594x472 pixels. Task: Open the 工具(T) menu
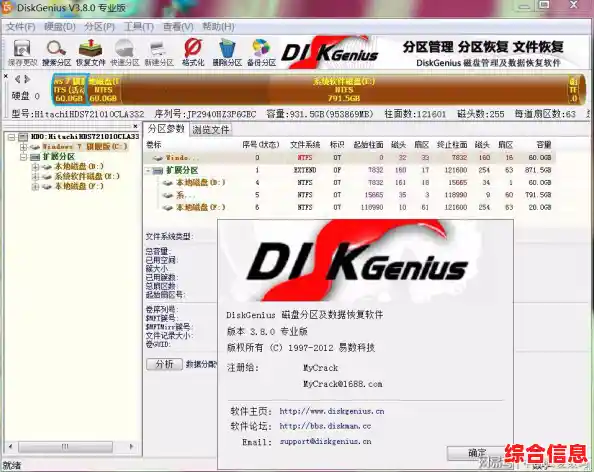coord(139,27)
